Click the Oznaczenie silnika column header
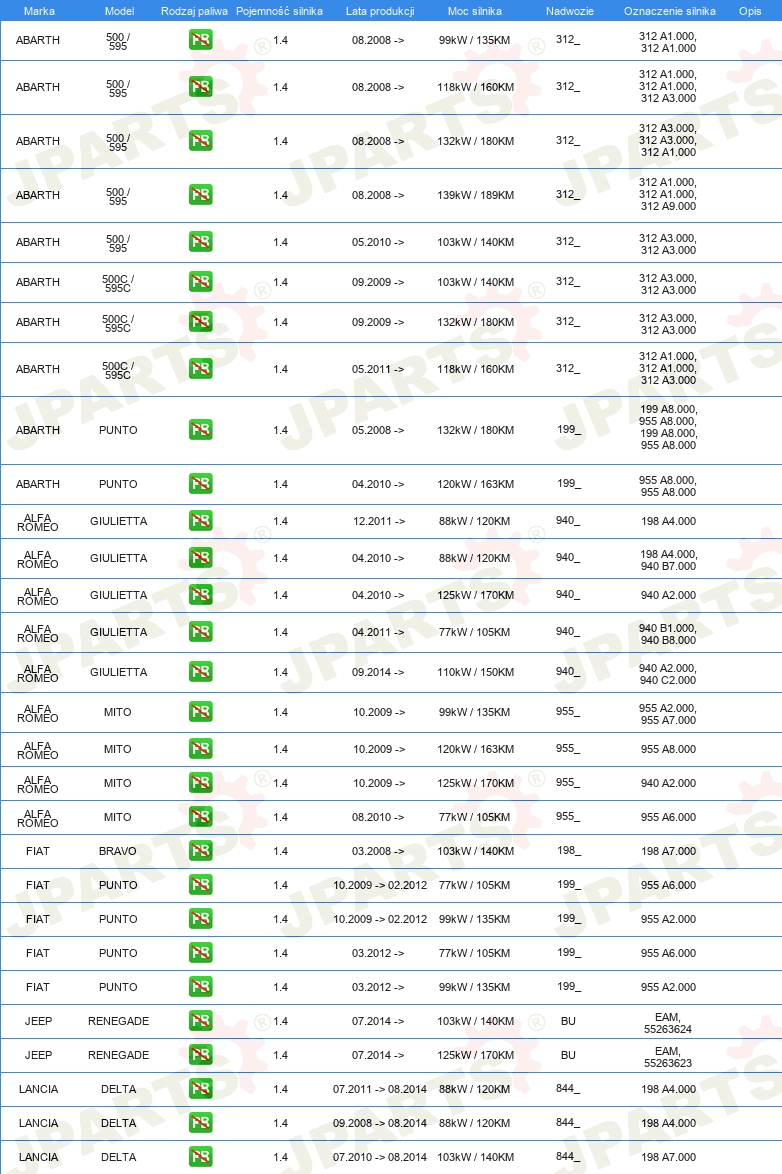Image resolution: width=782 pixels, height=1174 pixels. coord(670,11)
